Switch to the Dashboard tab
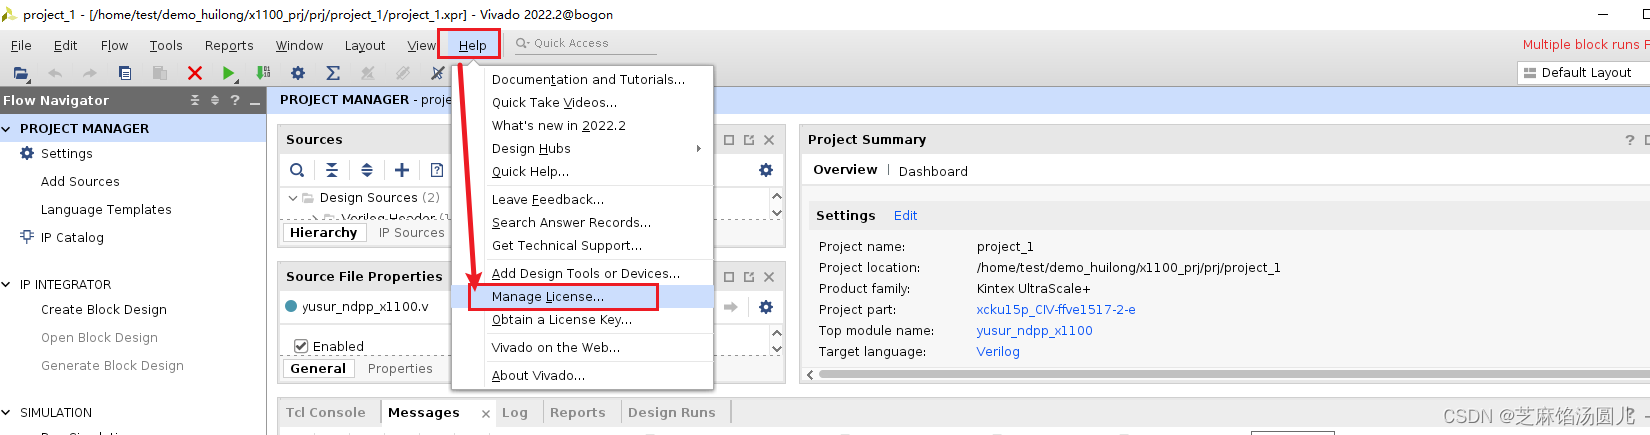1650x435 pixels. click(933, 171)
